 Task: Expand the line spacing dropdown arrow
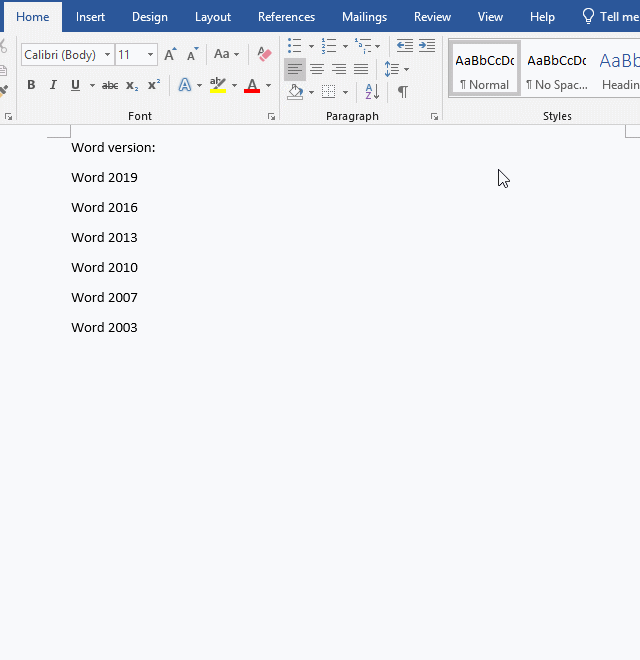pyautogui.click(x=406, y=69)
